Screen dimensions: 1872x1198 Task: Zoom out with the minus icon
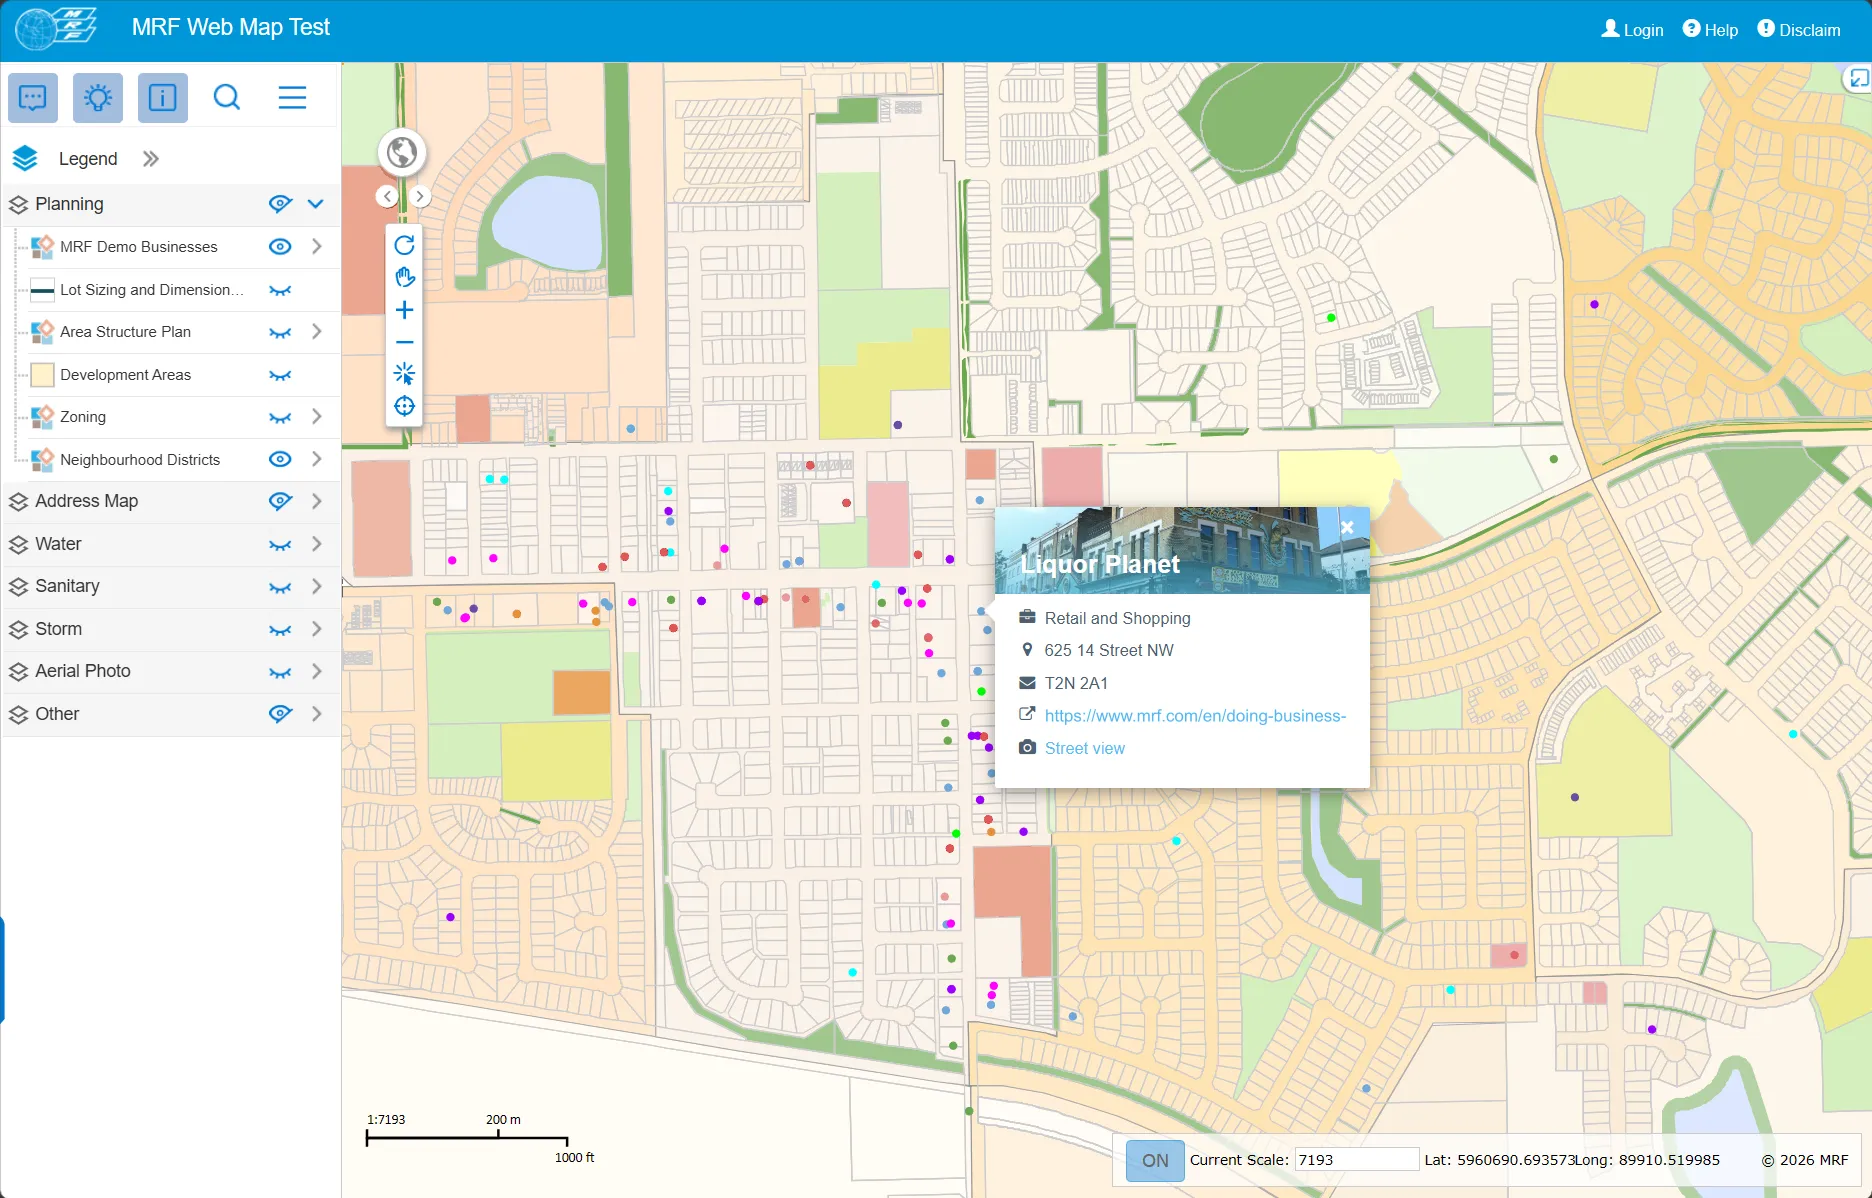[404, 342]
